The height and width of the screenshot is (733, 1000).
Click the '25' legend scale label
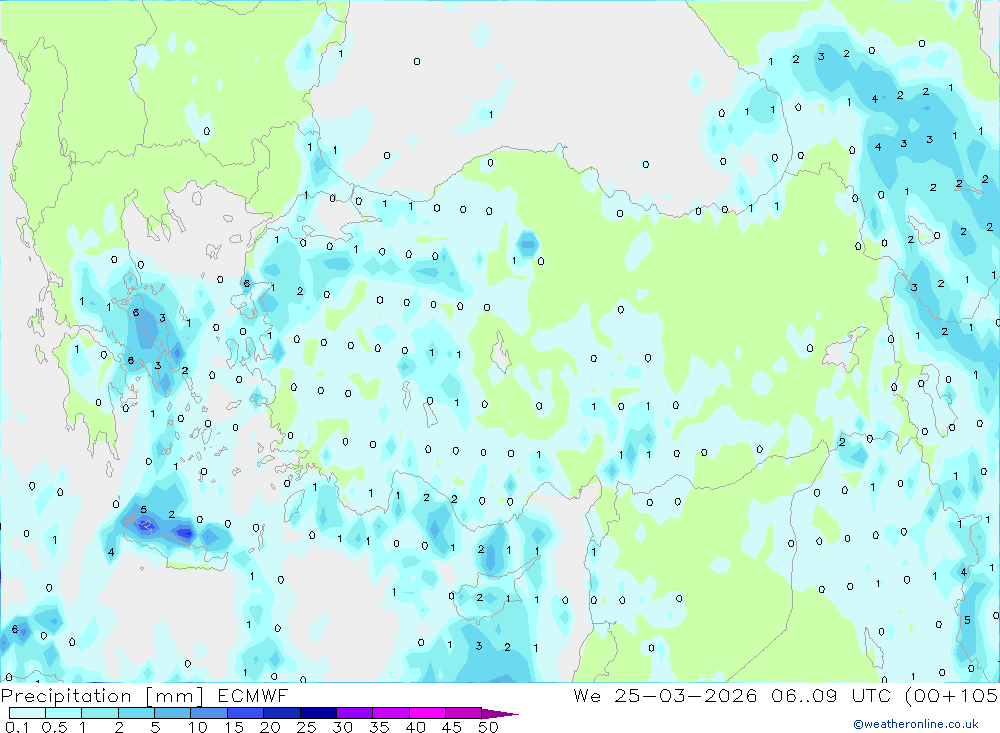click(x=307, y=727)
